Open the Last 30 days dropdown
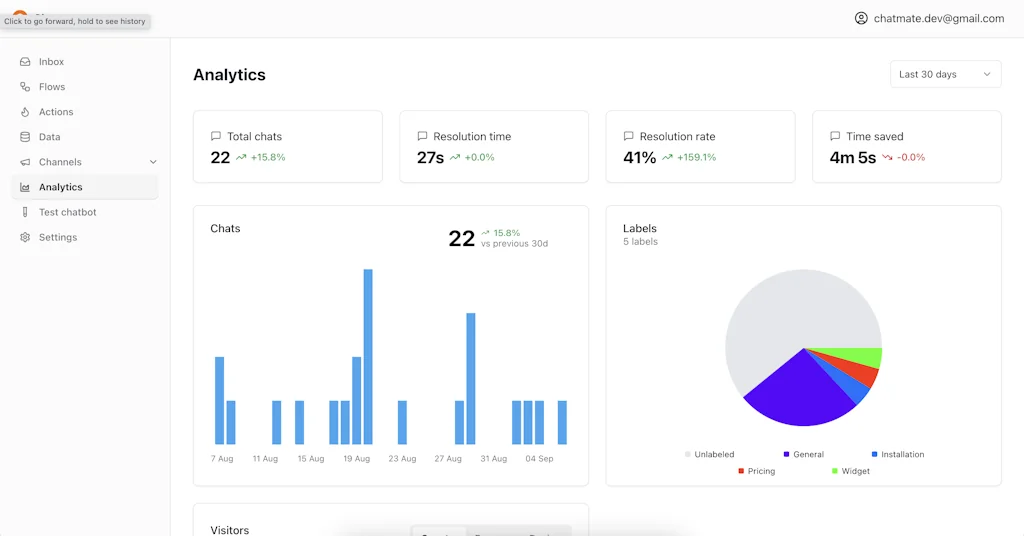 coord(945,74)
